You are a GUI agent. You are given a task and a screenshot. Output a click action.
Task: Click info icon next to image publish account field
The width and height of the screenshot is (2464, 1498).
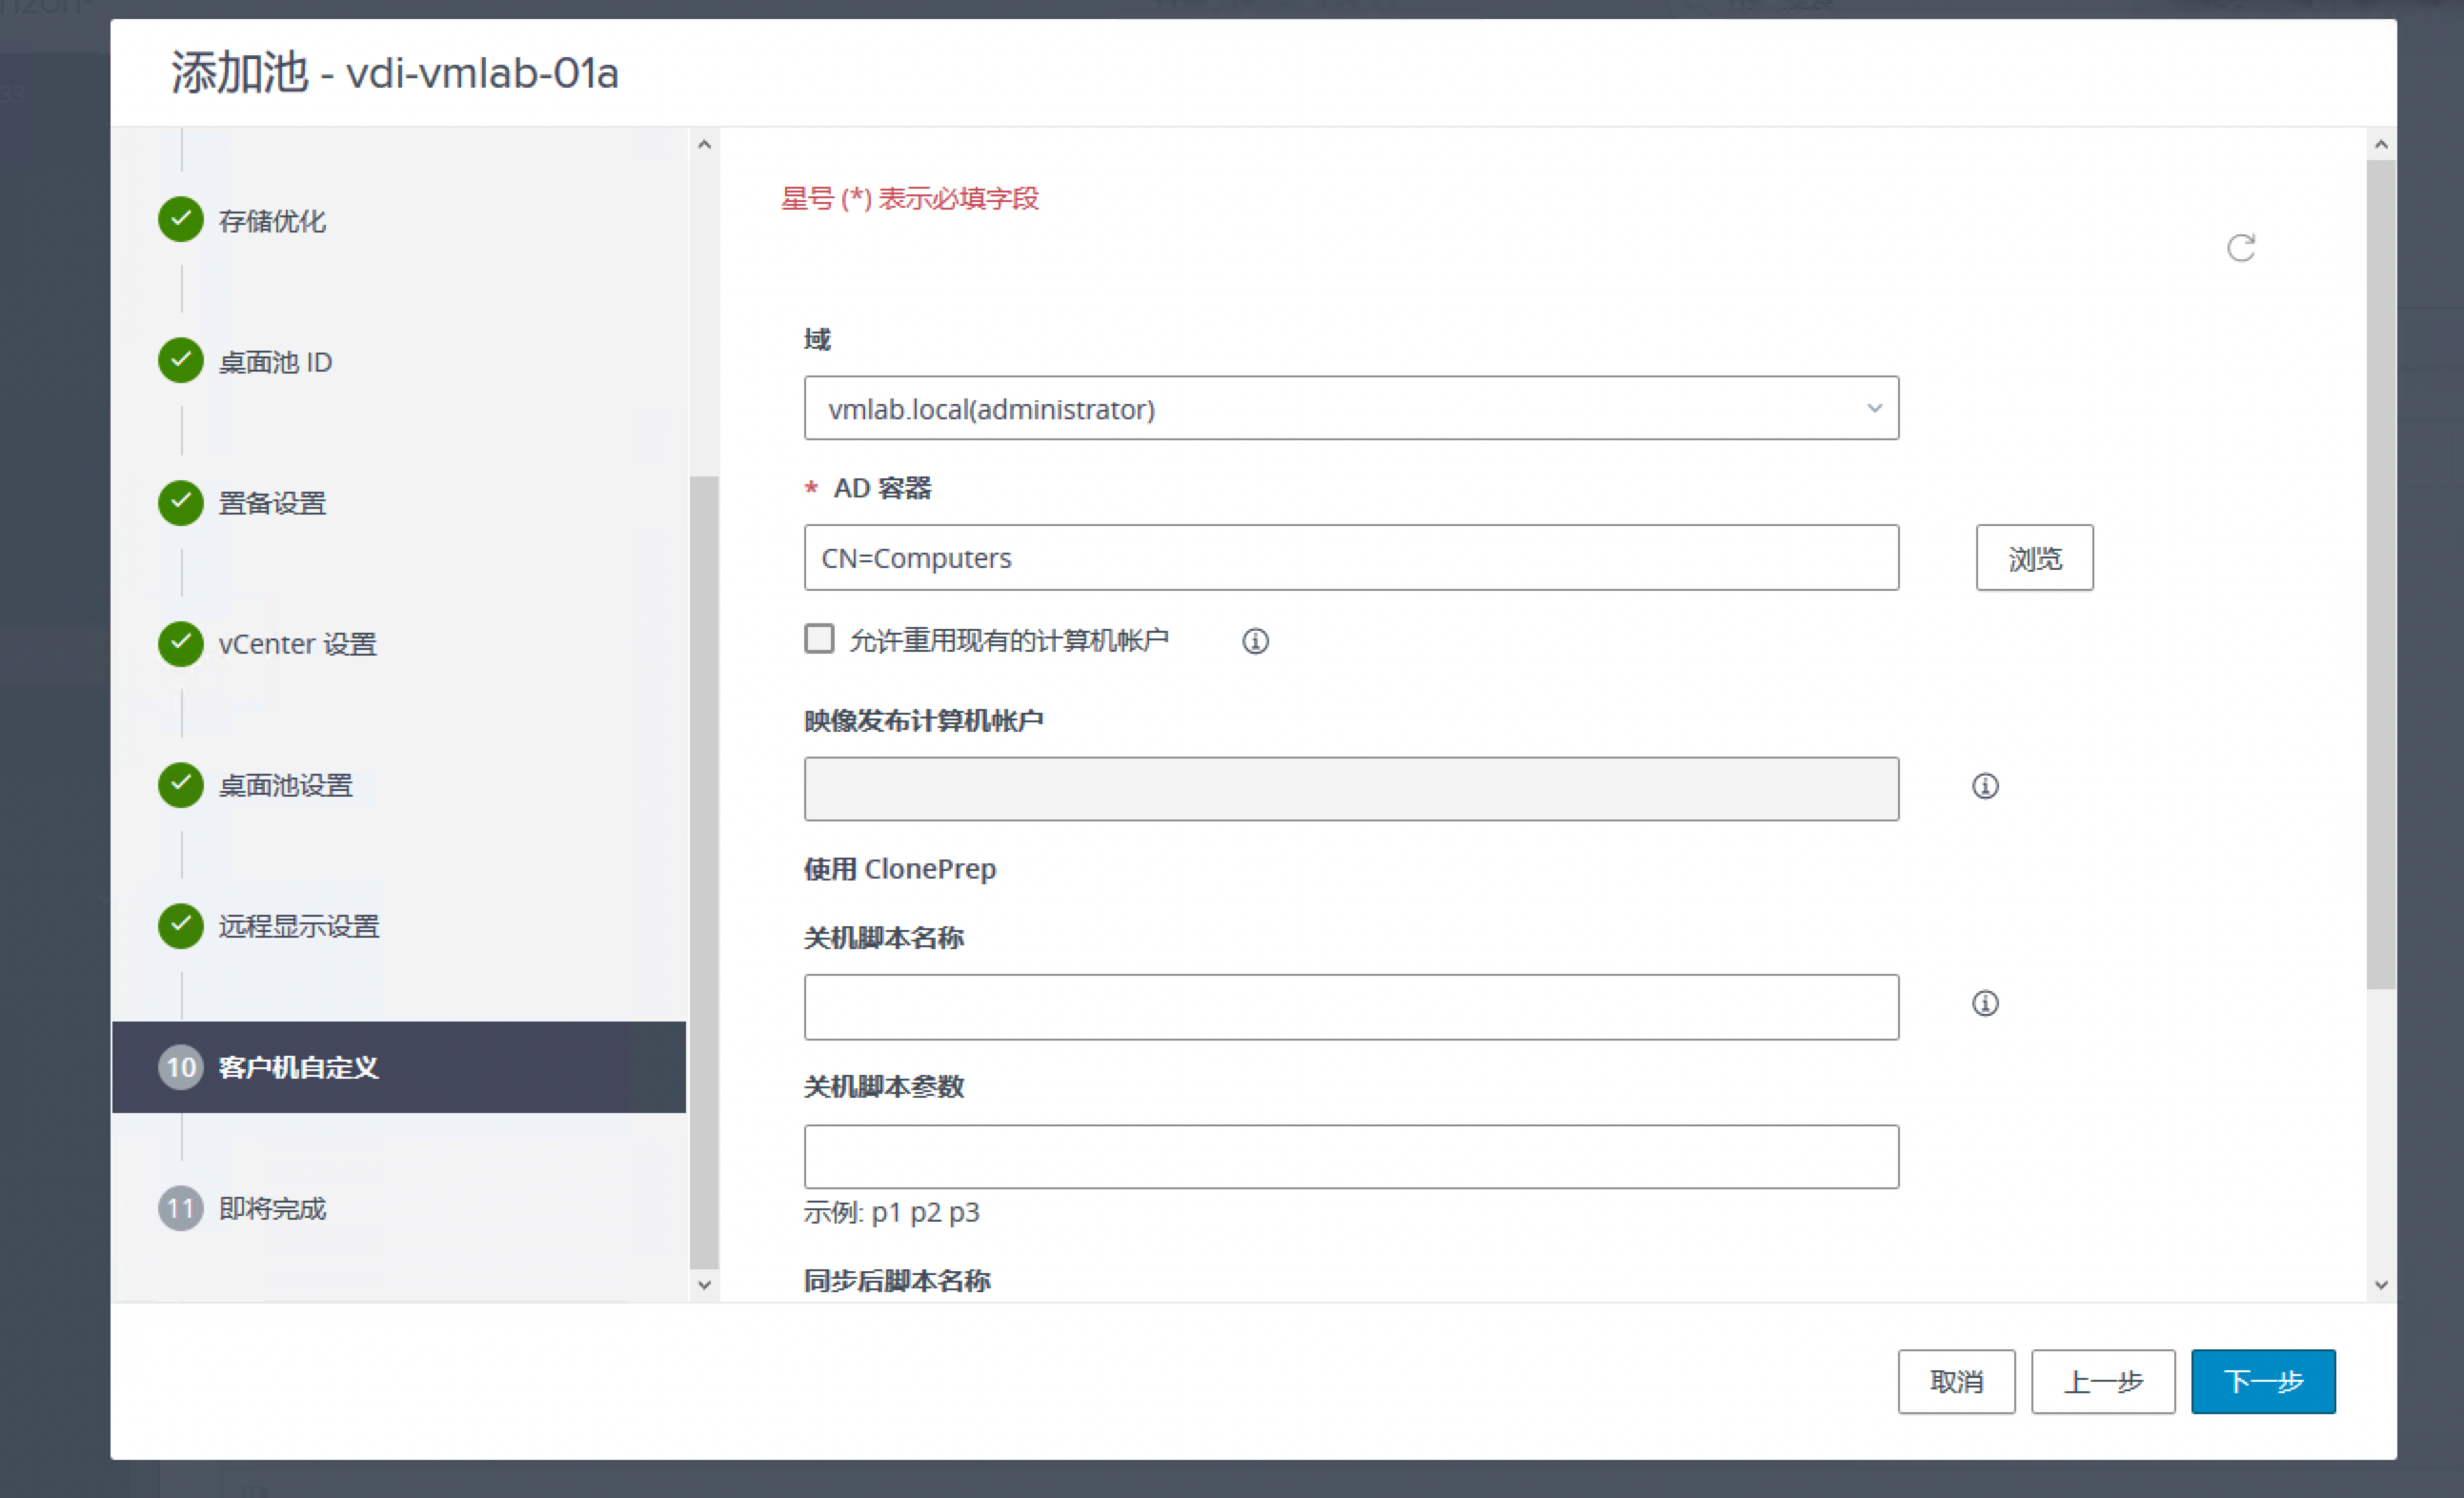pyautogui.click(x=1984, y=786)
